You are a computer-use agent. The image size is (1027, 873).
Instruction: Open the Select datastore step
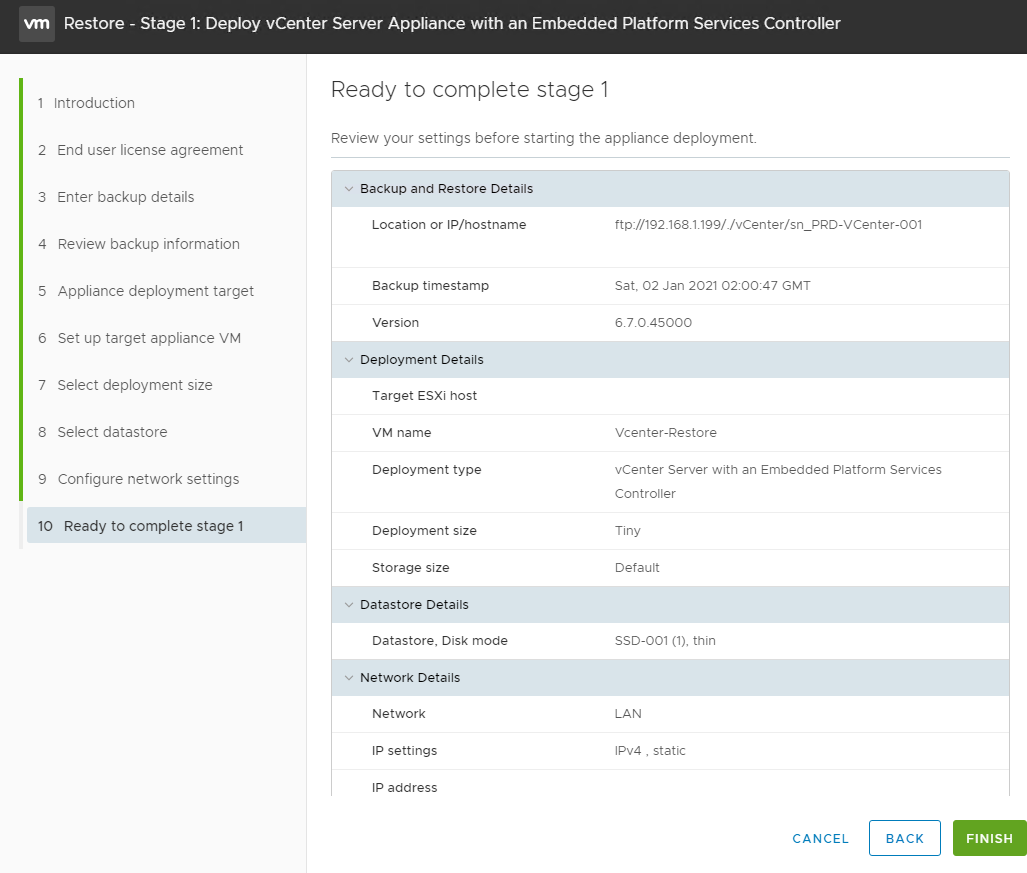coord(112,432)
